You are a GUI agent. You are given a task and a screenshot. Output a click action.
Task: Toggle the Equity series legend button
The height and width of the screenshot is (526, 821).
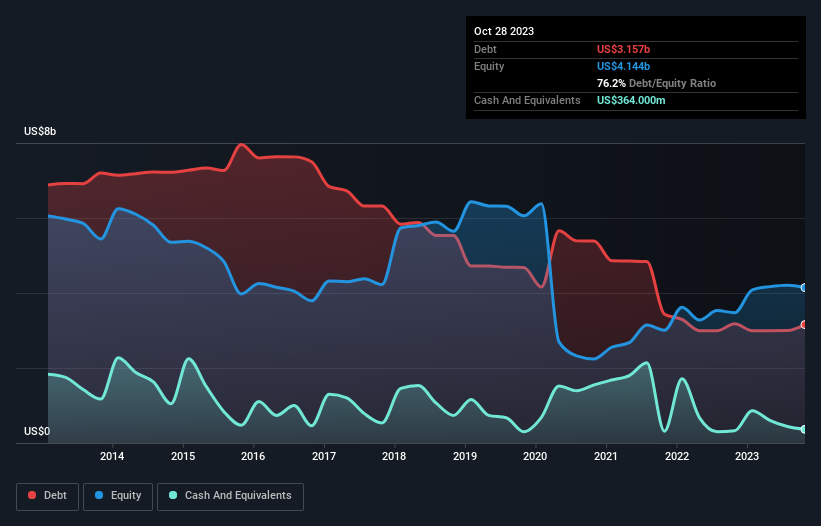coord(118,496)
